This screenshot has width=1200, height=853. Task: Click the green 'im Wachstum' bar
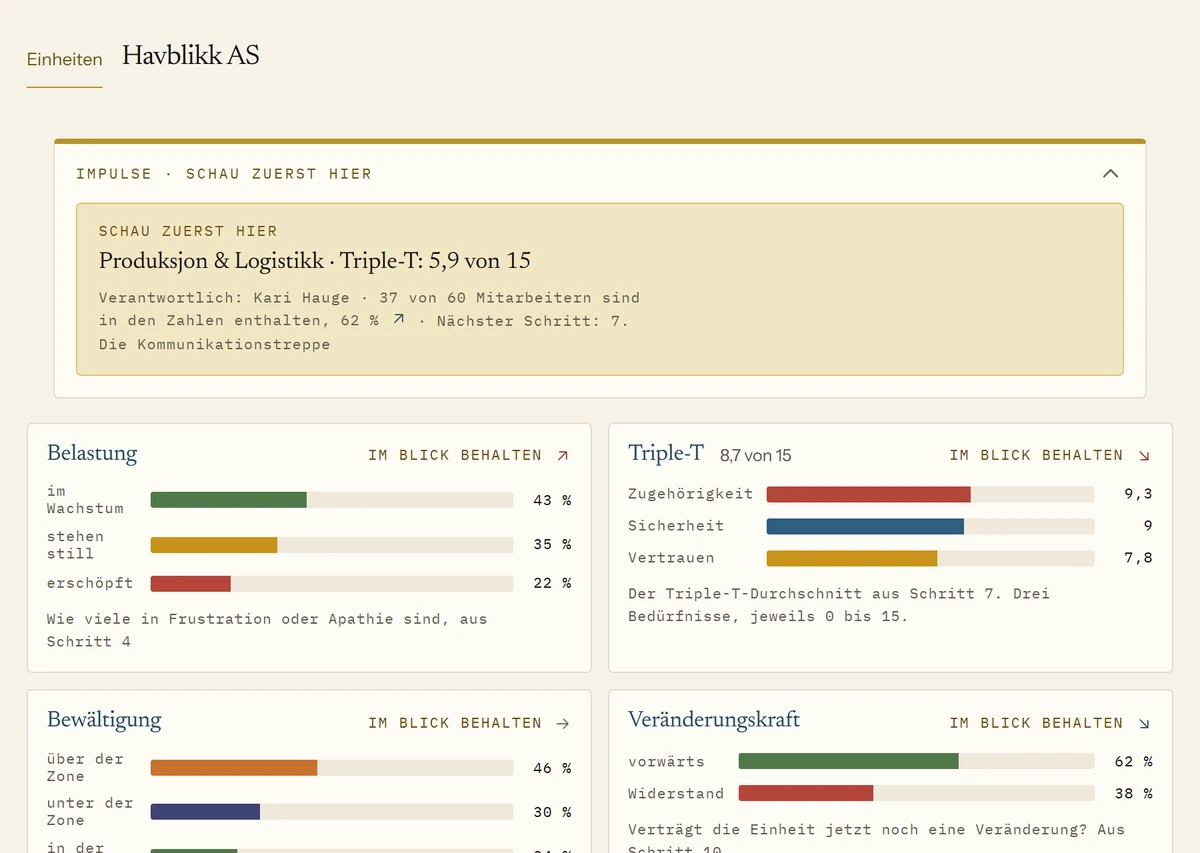point(229,500)
